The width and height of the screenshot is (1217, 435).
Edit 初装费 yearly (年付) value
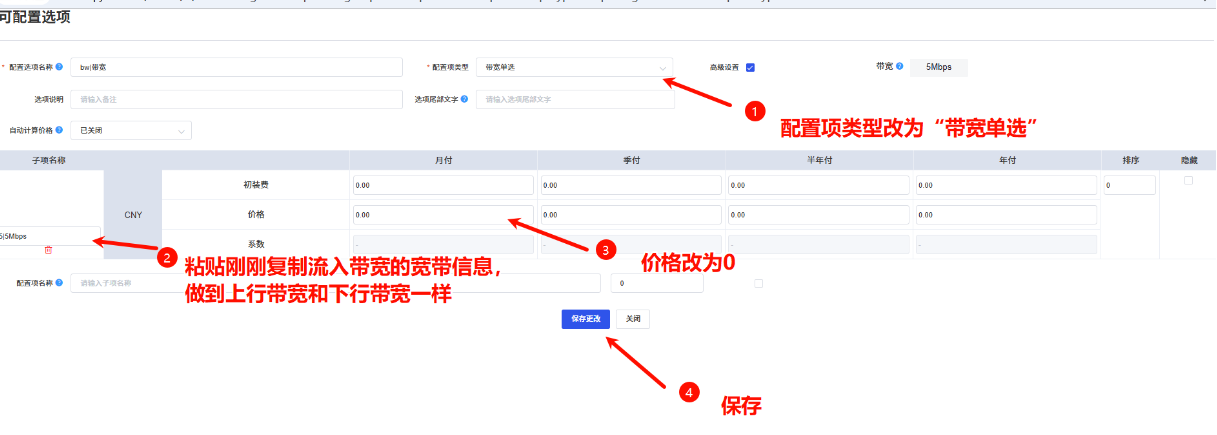pos(1007,185)
